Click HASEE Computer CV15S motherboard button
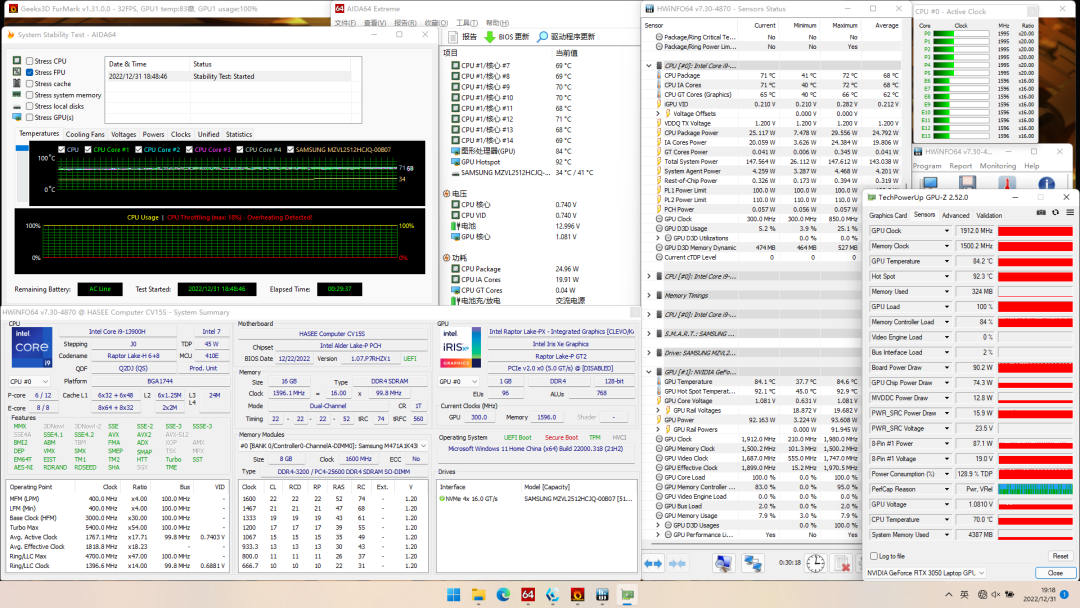 click(x=332, y=334)
